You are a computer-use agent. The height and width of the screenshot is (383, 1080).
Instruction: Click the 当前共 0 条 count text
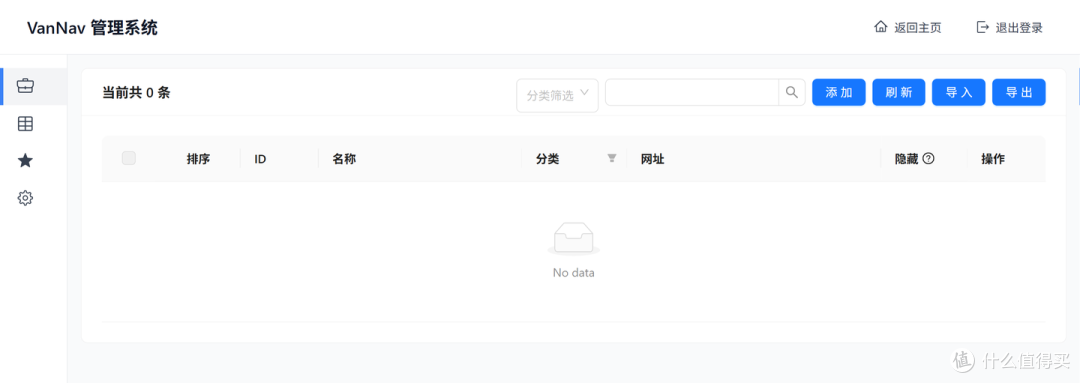click(x=136, y=93)
